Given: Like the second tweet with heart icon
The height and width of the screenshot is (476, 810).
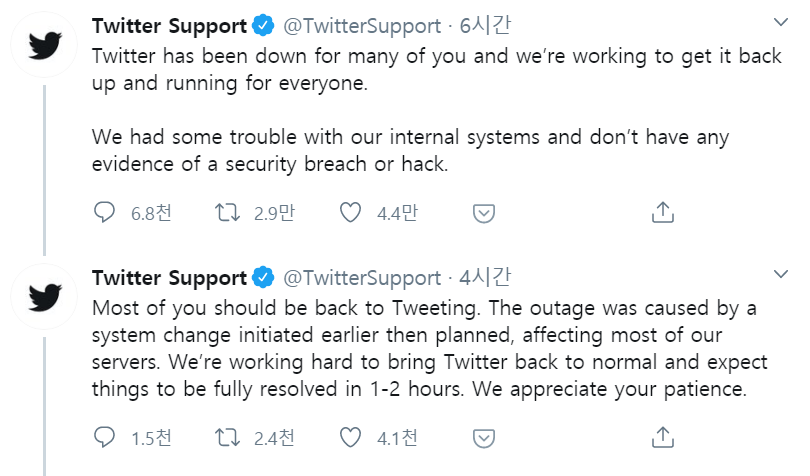Looking at the screenshot, I should pyautogui.click(x=350, y=437).
